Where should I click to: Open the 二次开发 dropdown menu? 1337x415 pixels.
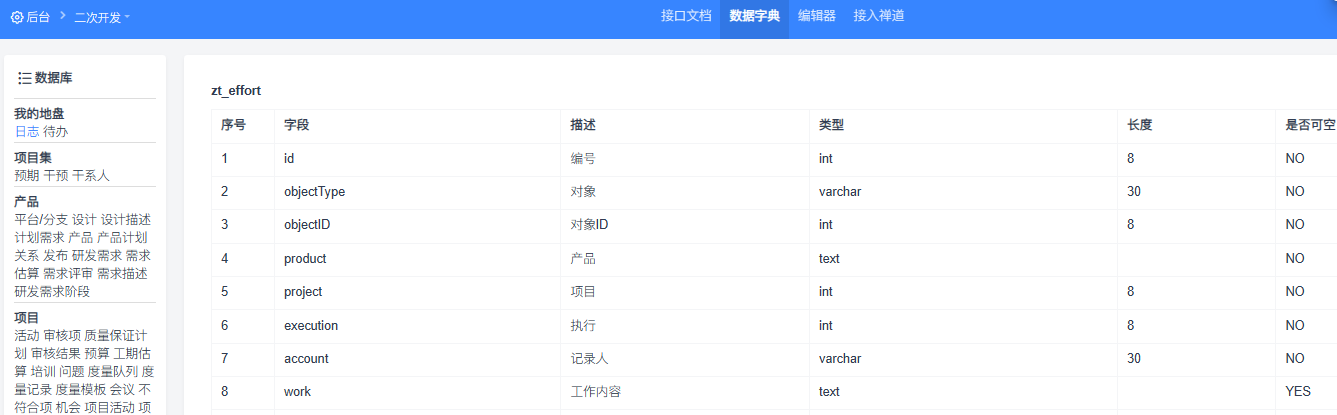pyautogui.click(x=102, y=17)
